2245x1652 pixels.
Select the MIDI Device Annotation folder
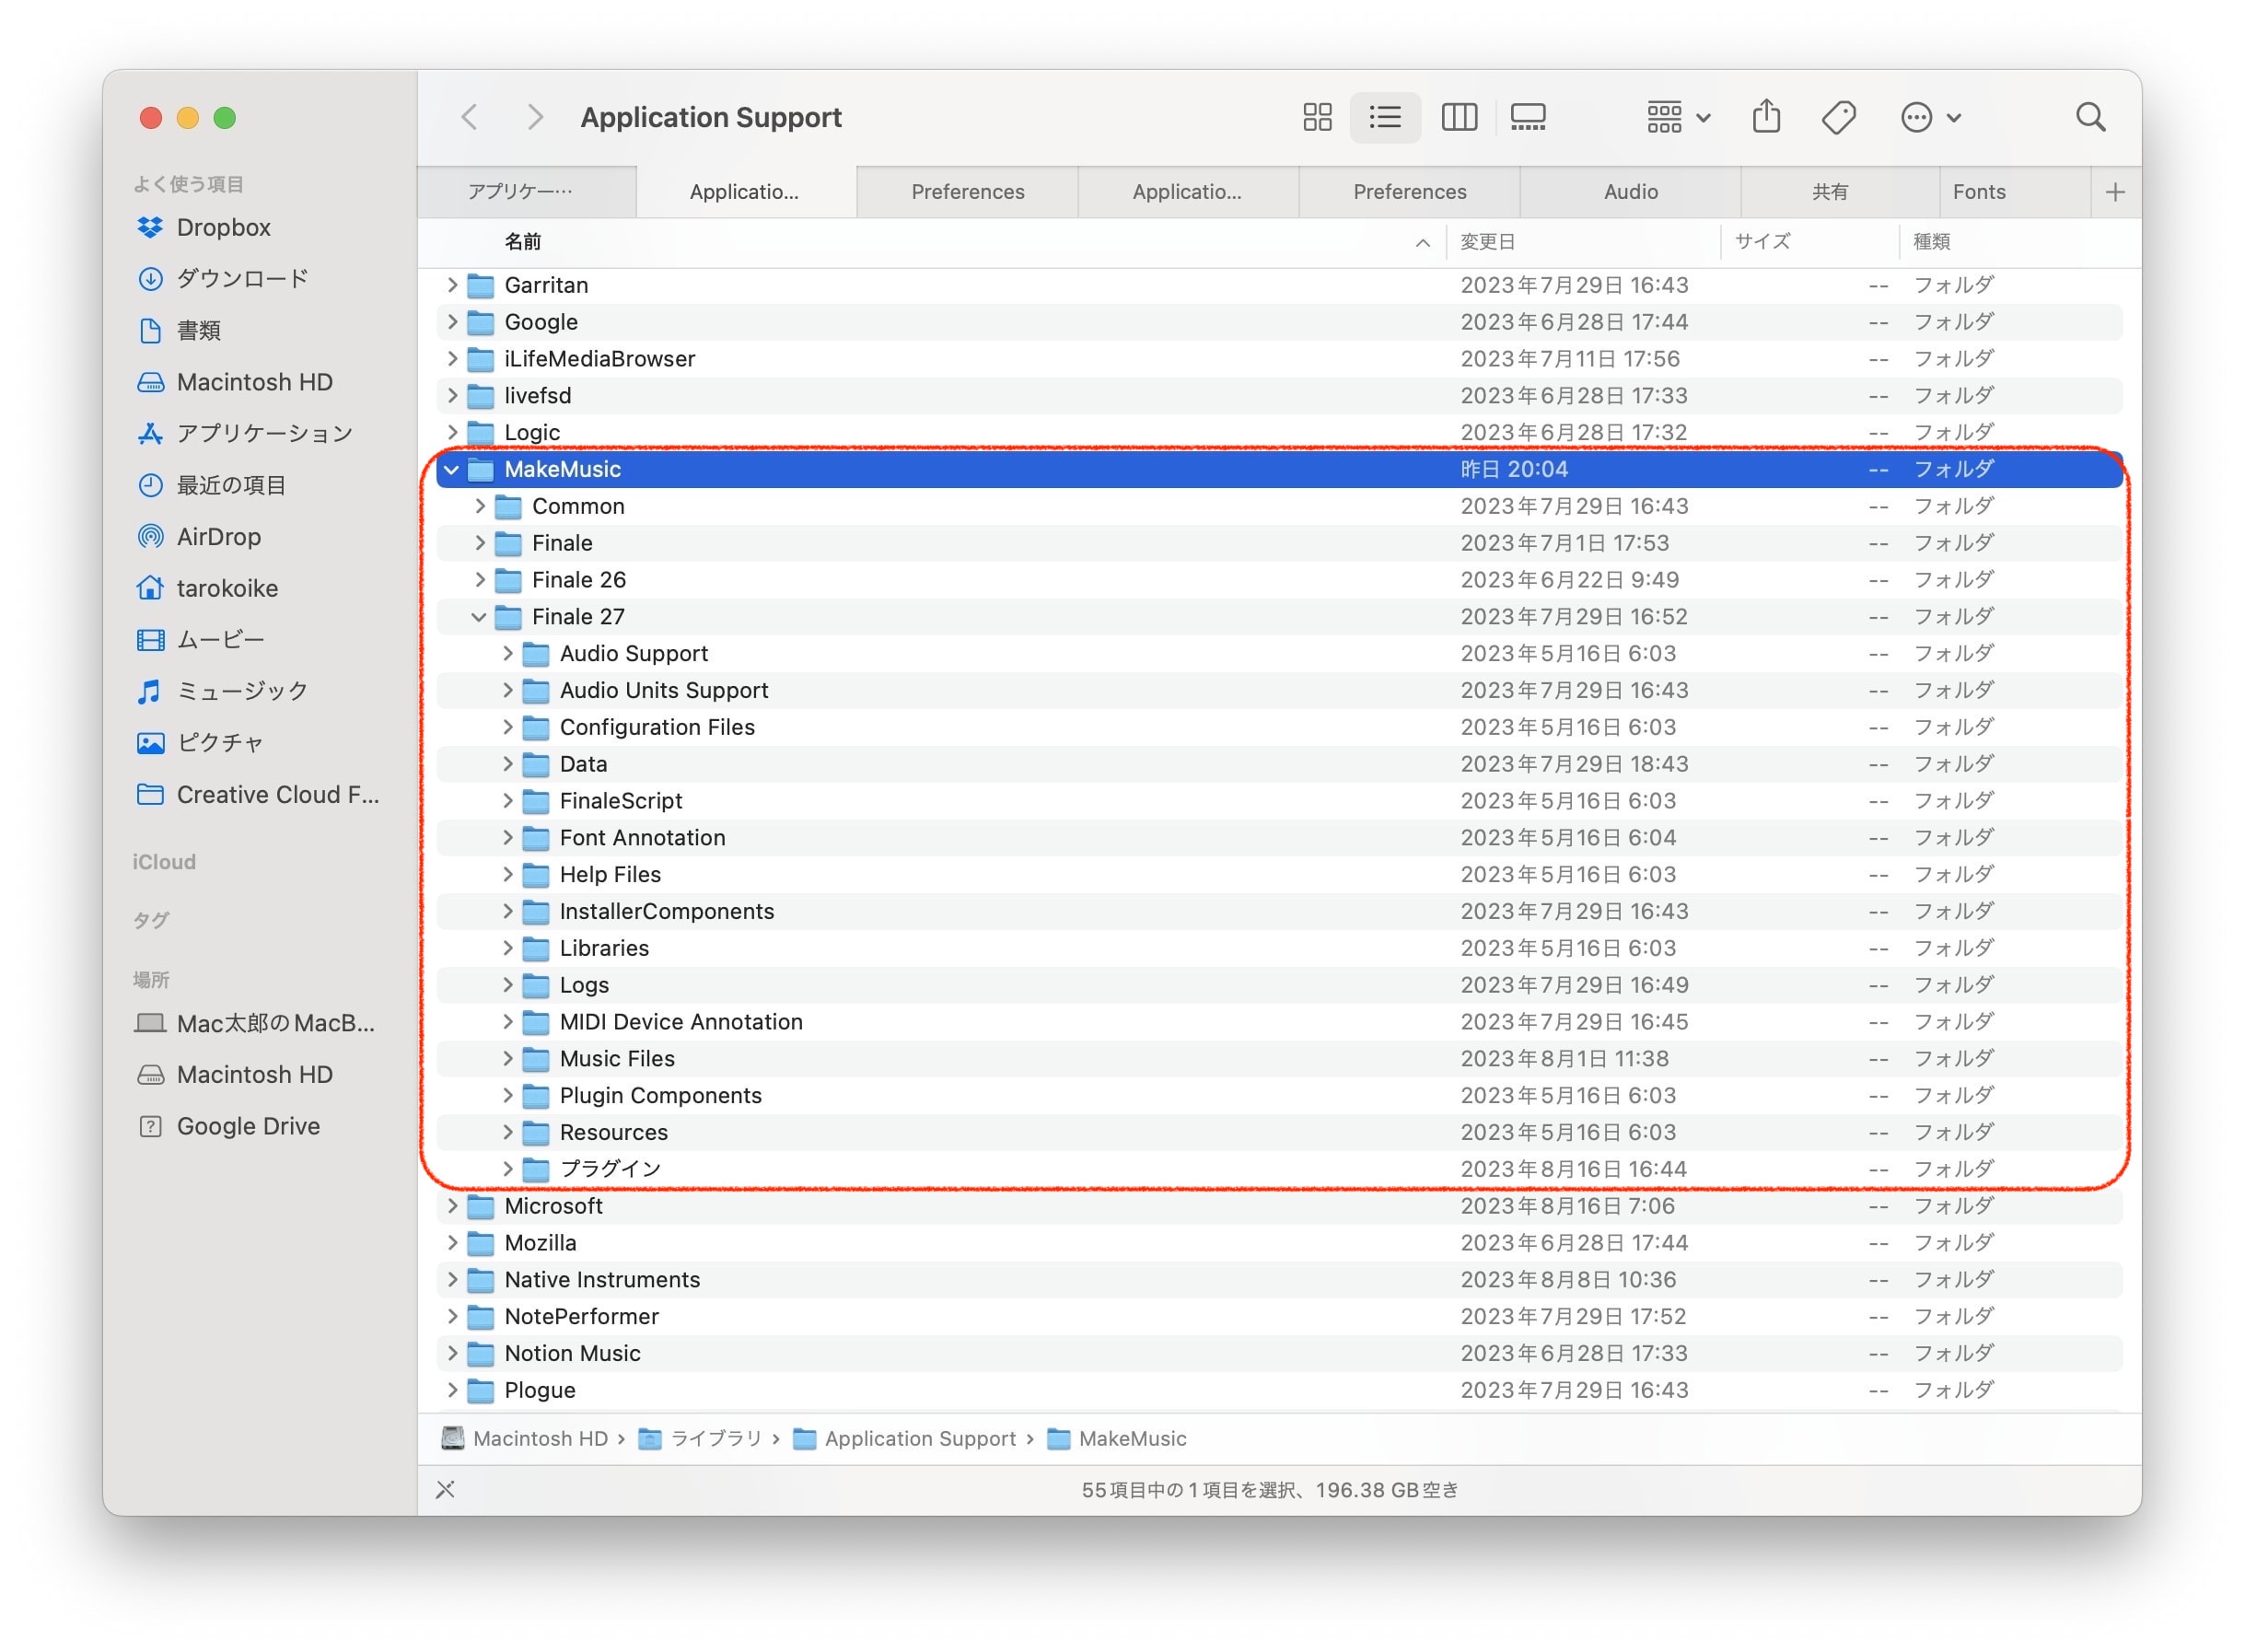pyautogui.click(x=1279, y=1022)
